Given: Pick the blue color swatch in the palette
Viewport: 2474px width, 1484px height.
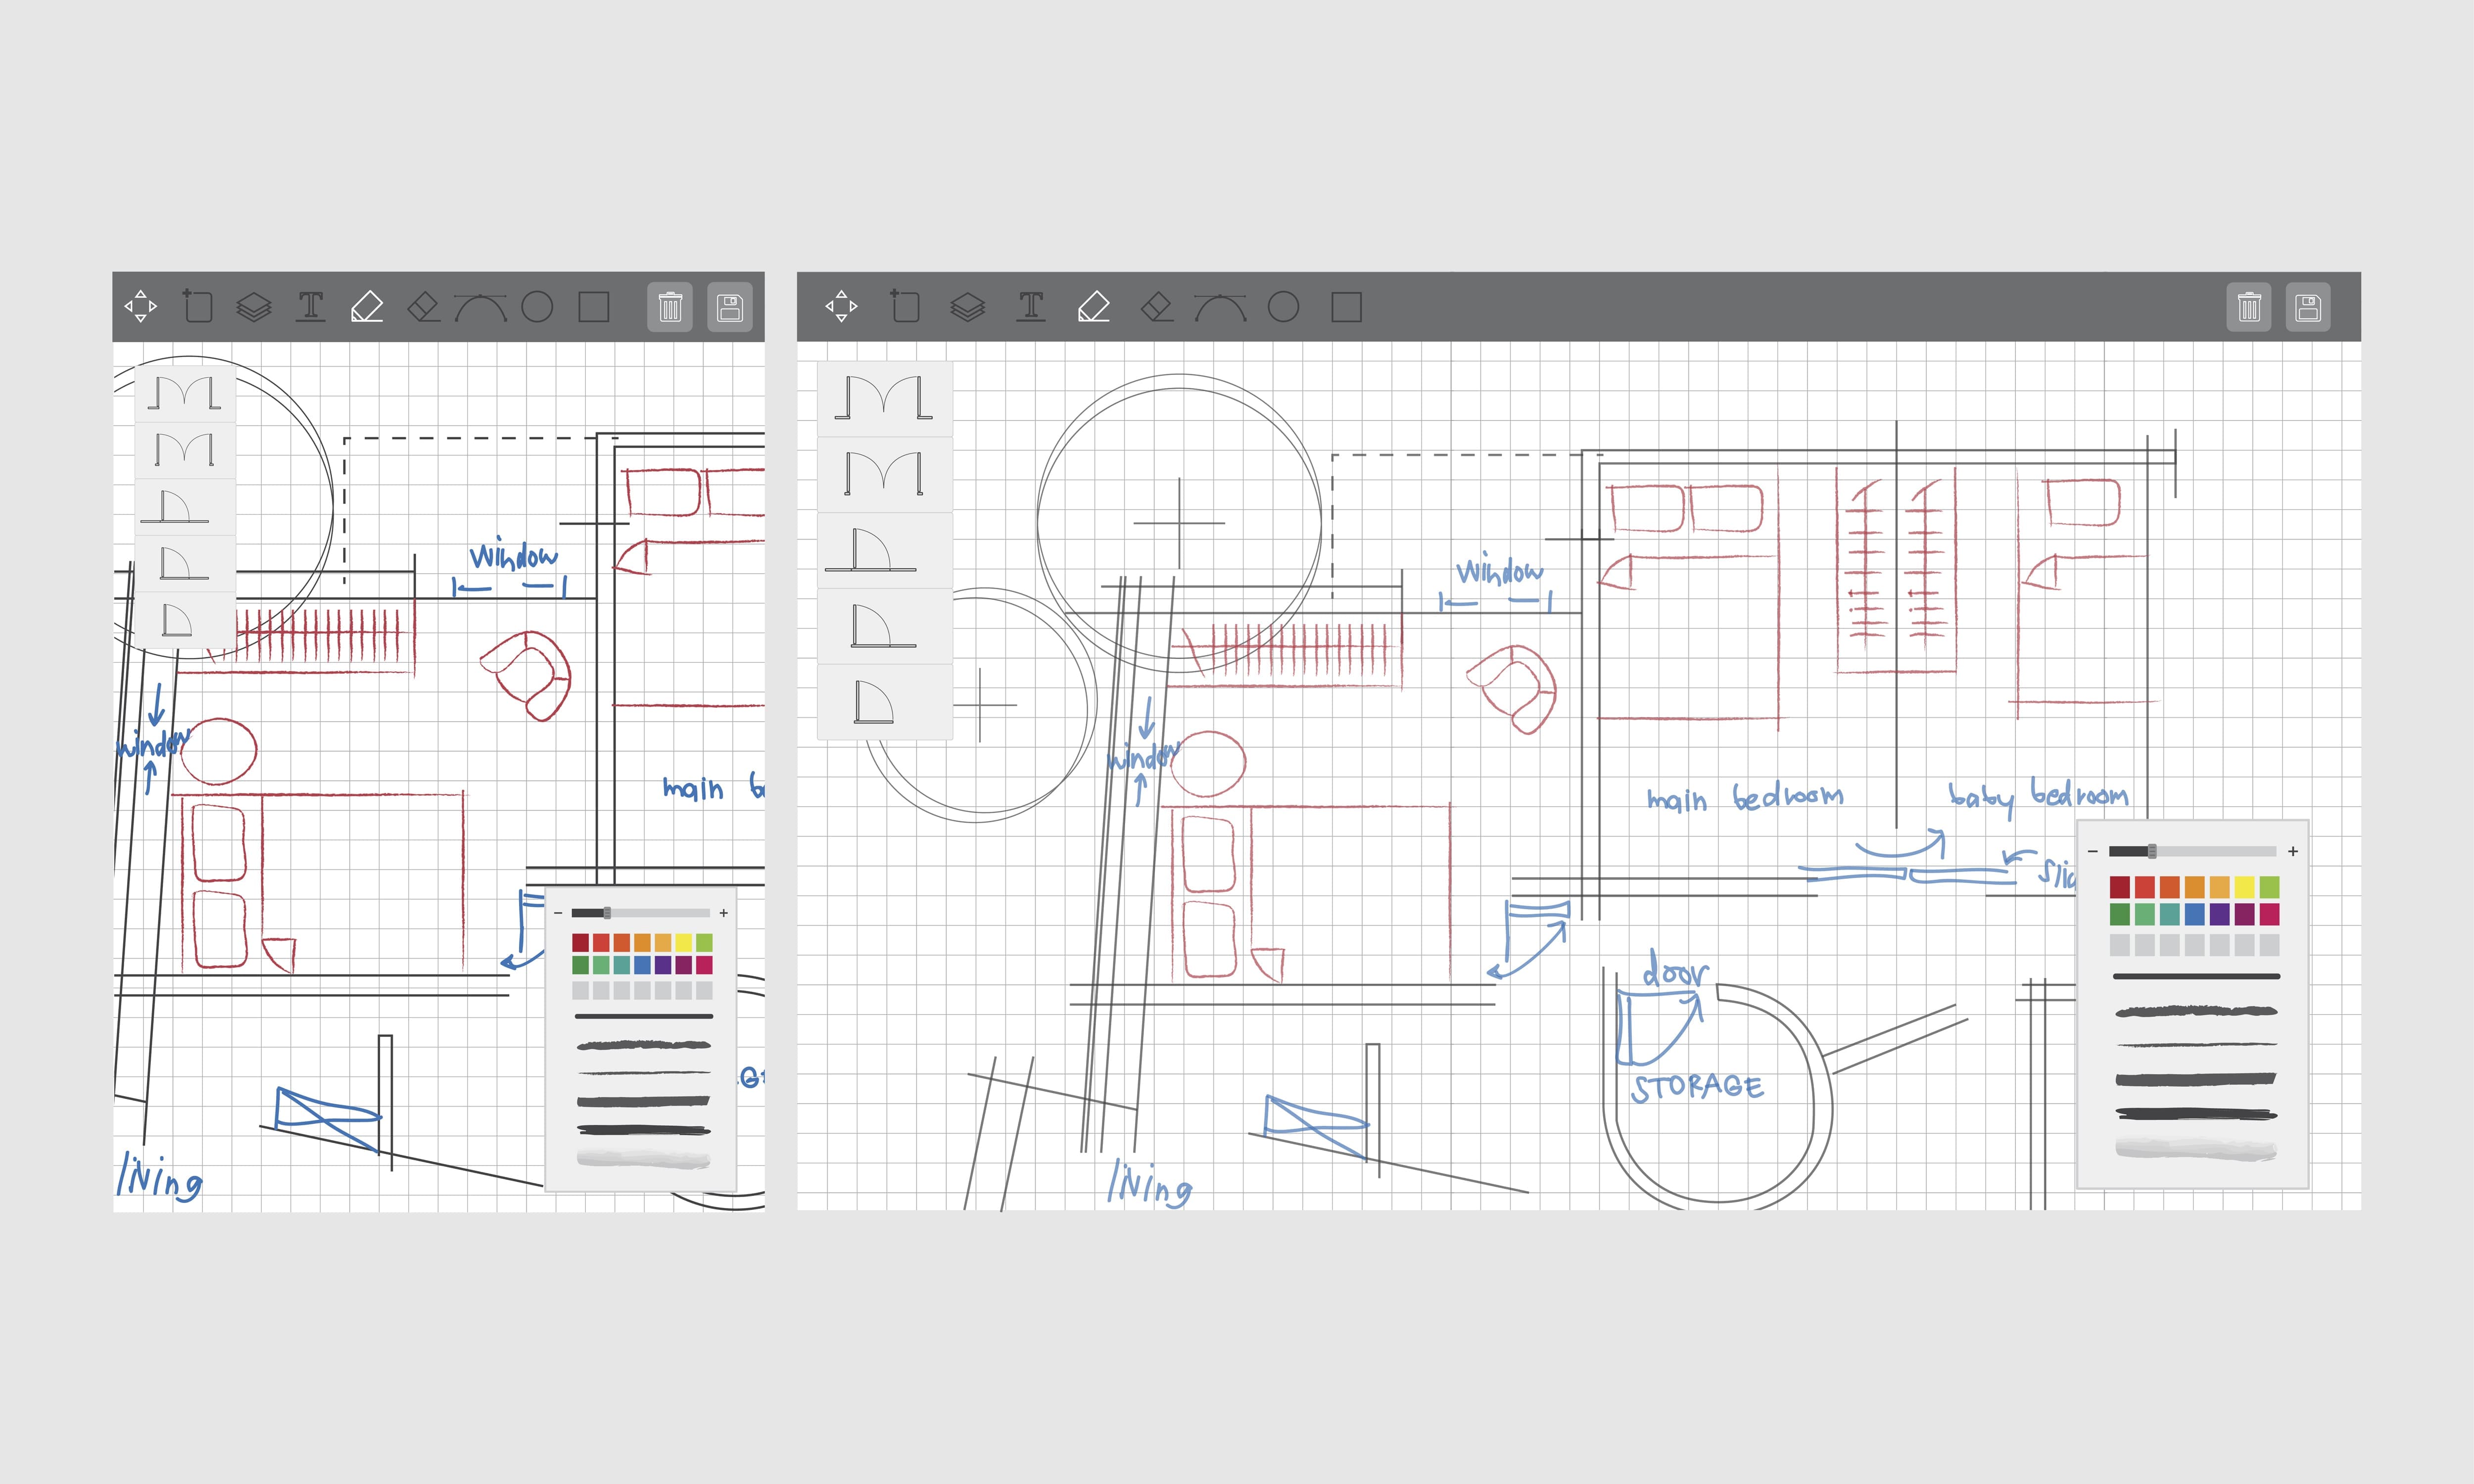Looking at the screenshot, I should (x=2195, y=915).
